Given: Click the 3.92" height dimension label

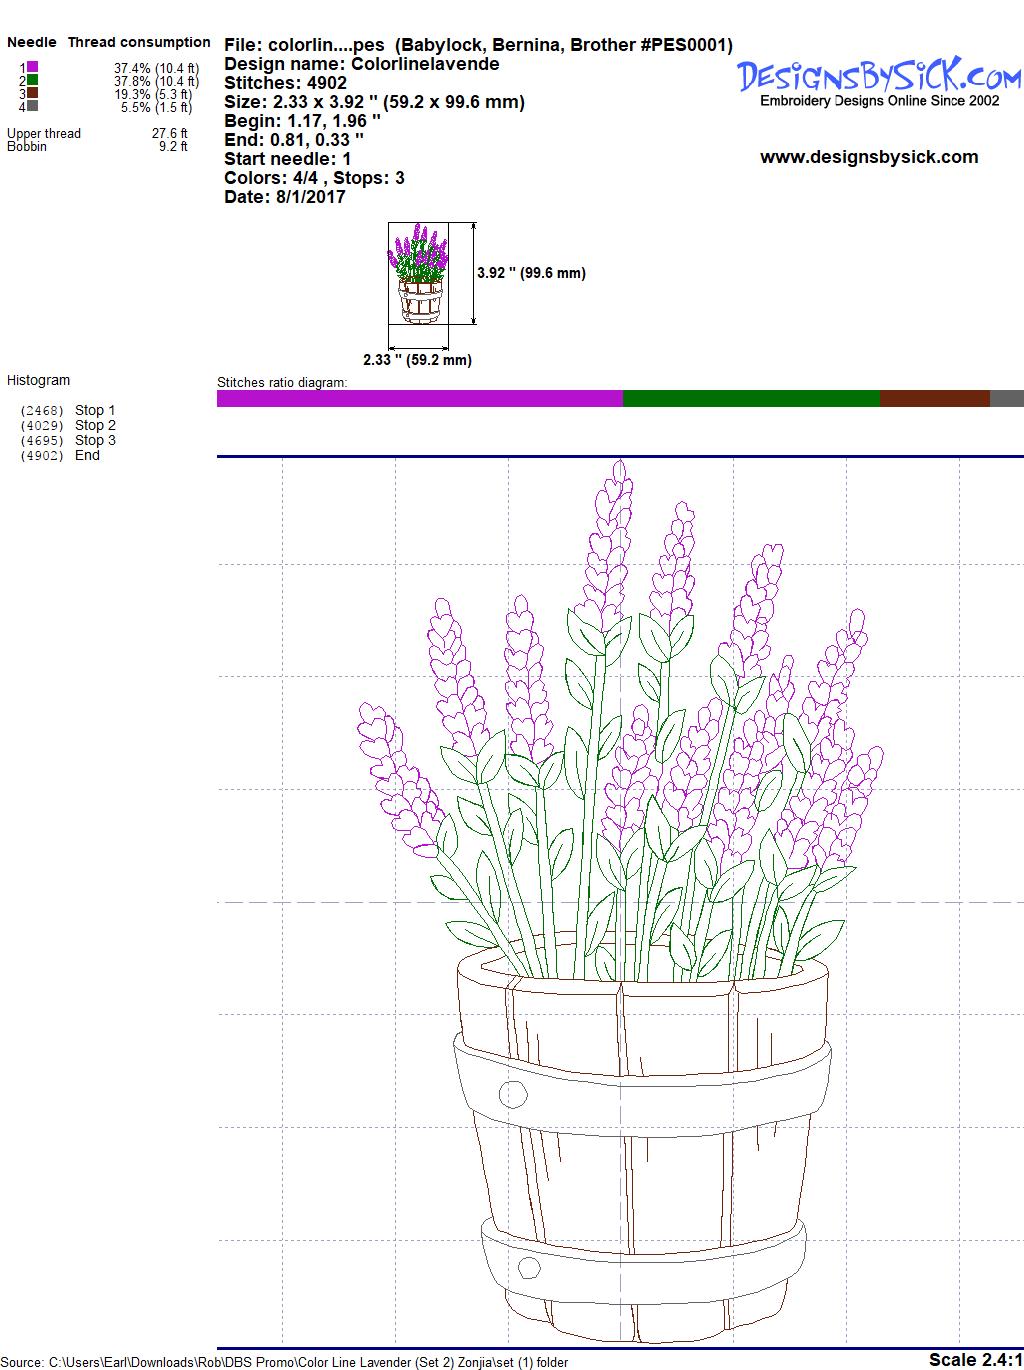Looking at the screenshot, I should [x=531, y=273].
